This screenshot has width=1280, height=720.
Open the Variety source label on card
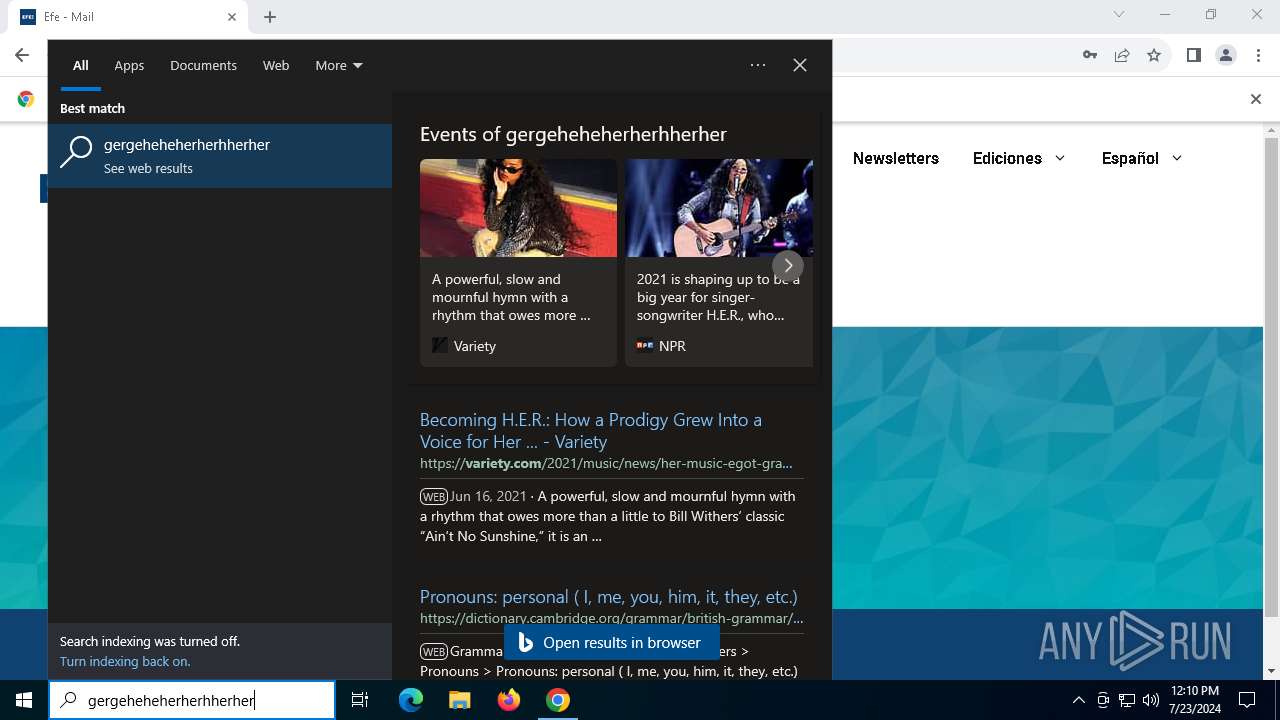point(464,346)
